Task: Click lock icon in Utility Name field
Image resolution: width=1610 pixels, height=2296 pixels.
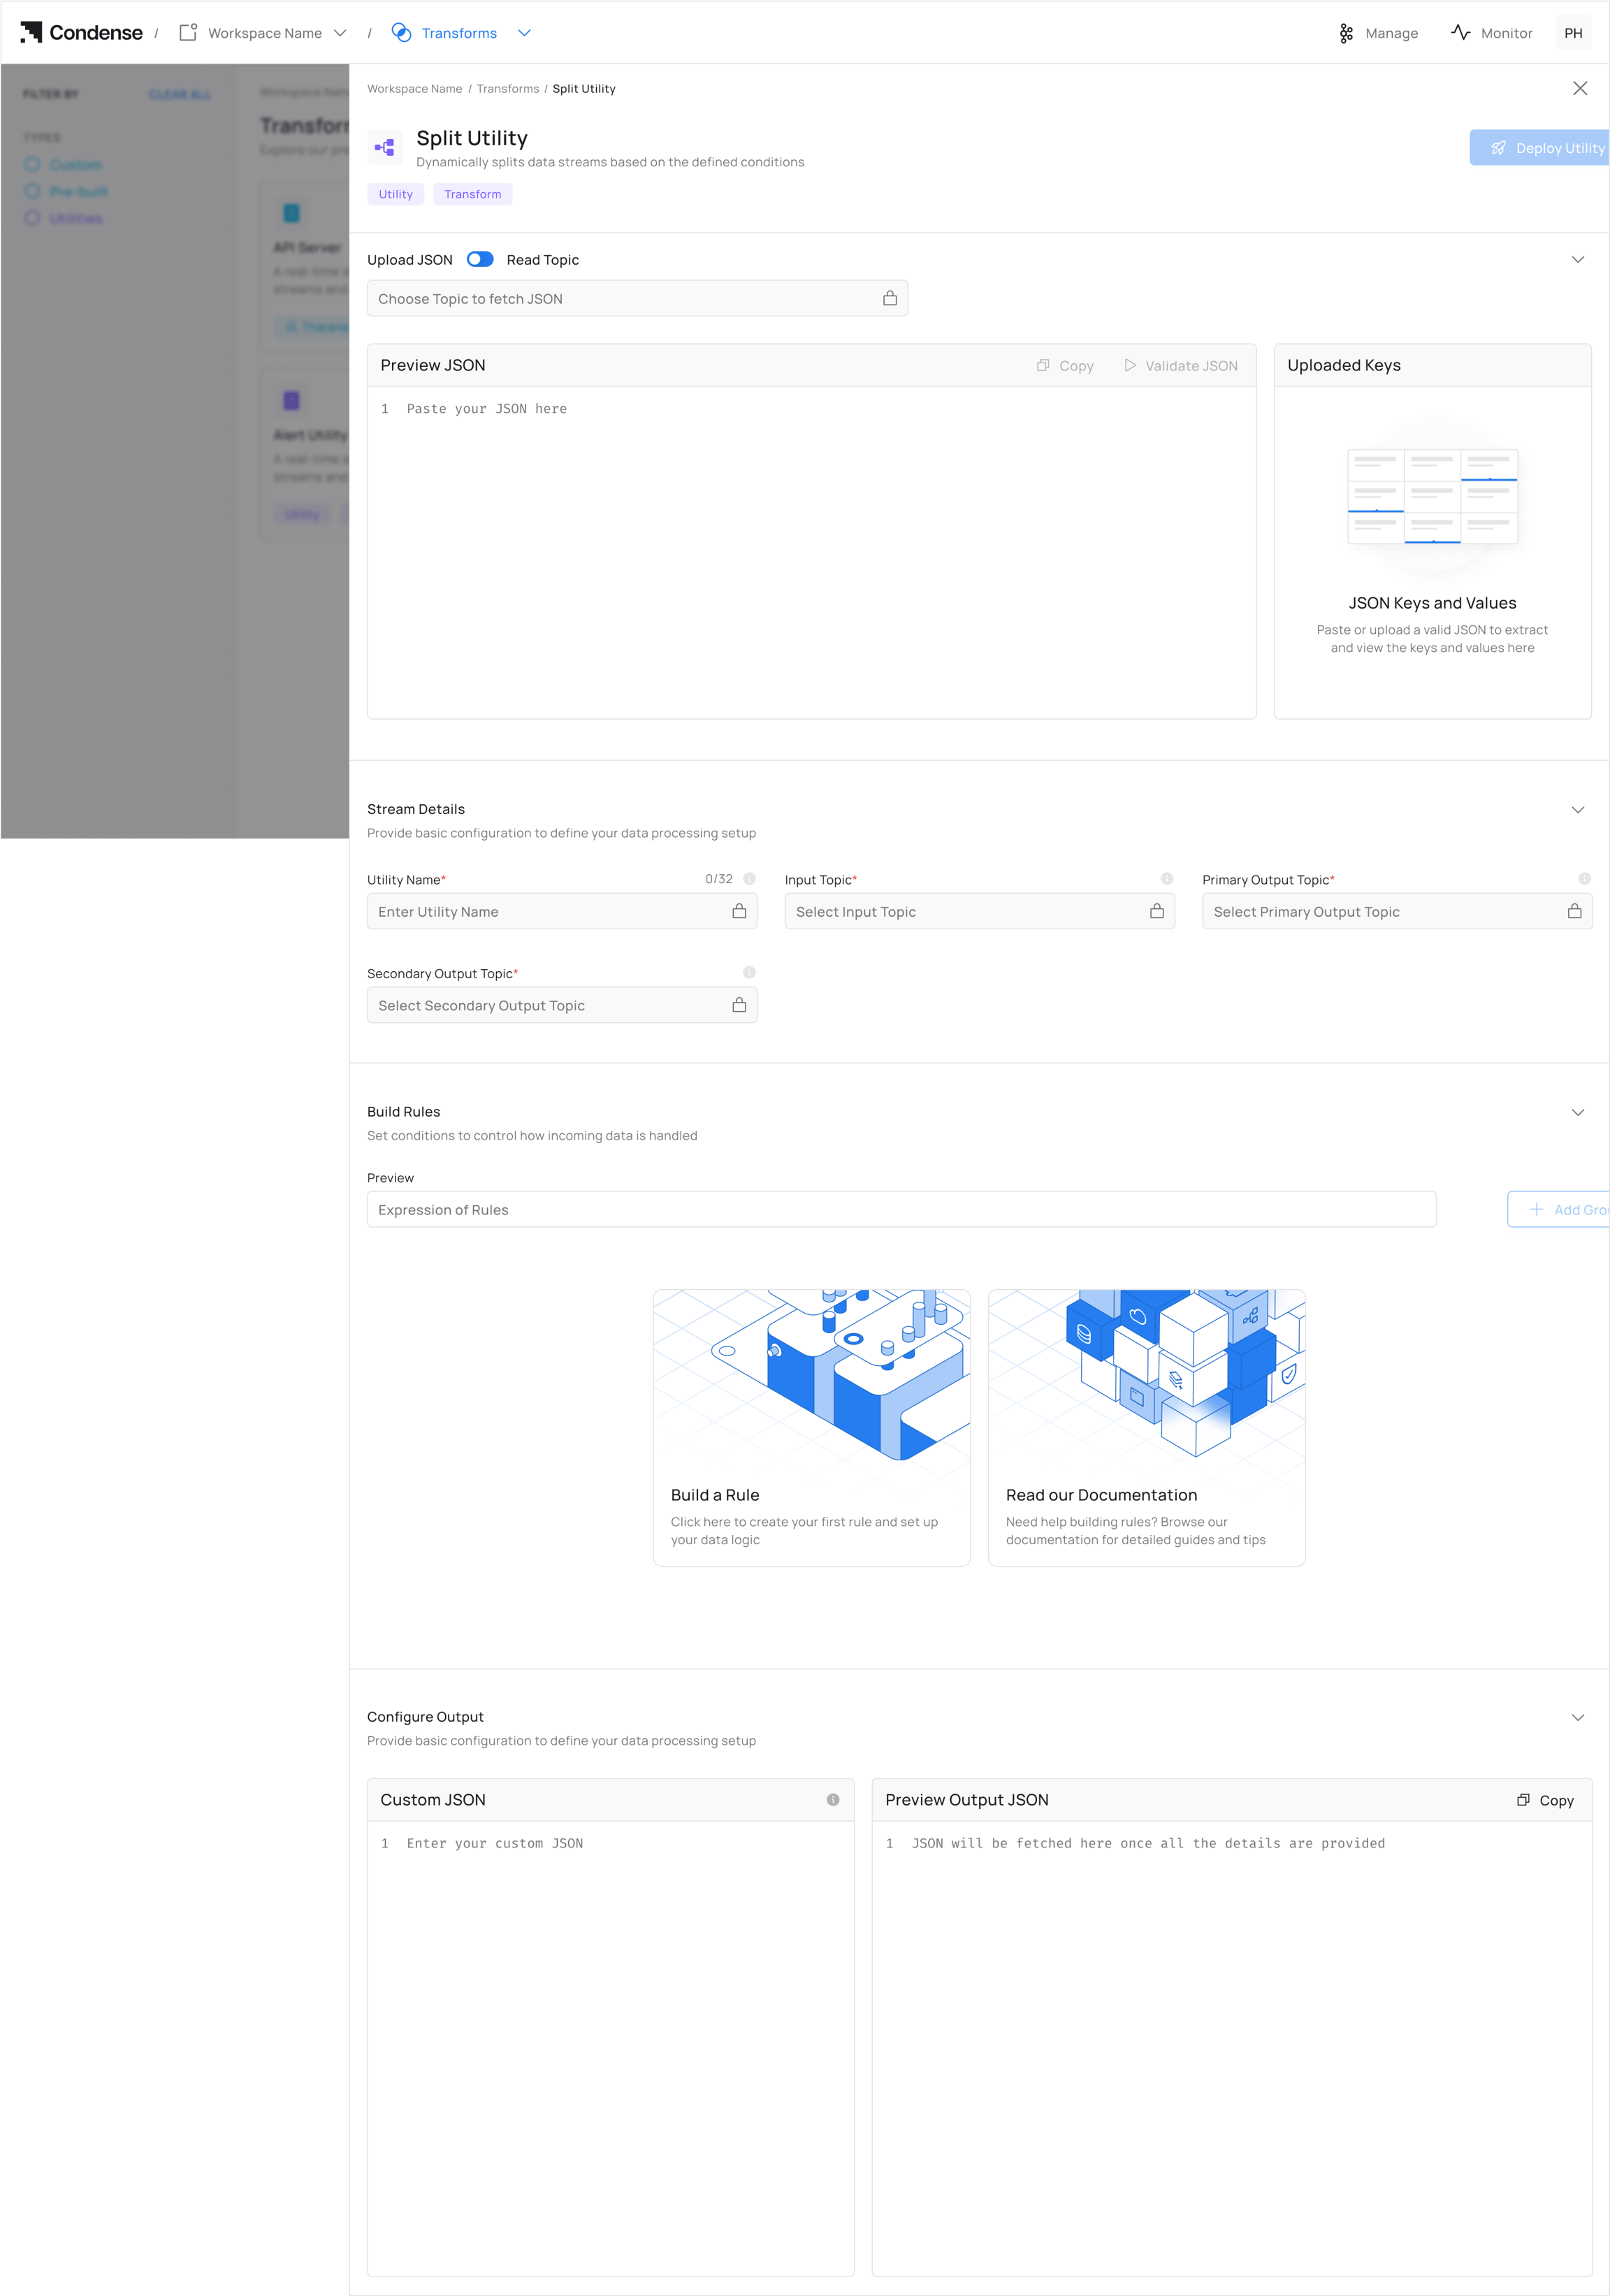Action: pyautogui.click(x=739, y=911)
